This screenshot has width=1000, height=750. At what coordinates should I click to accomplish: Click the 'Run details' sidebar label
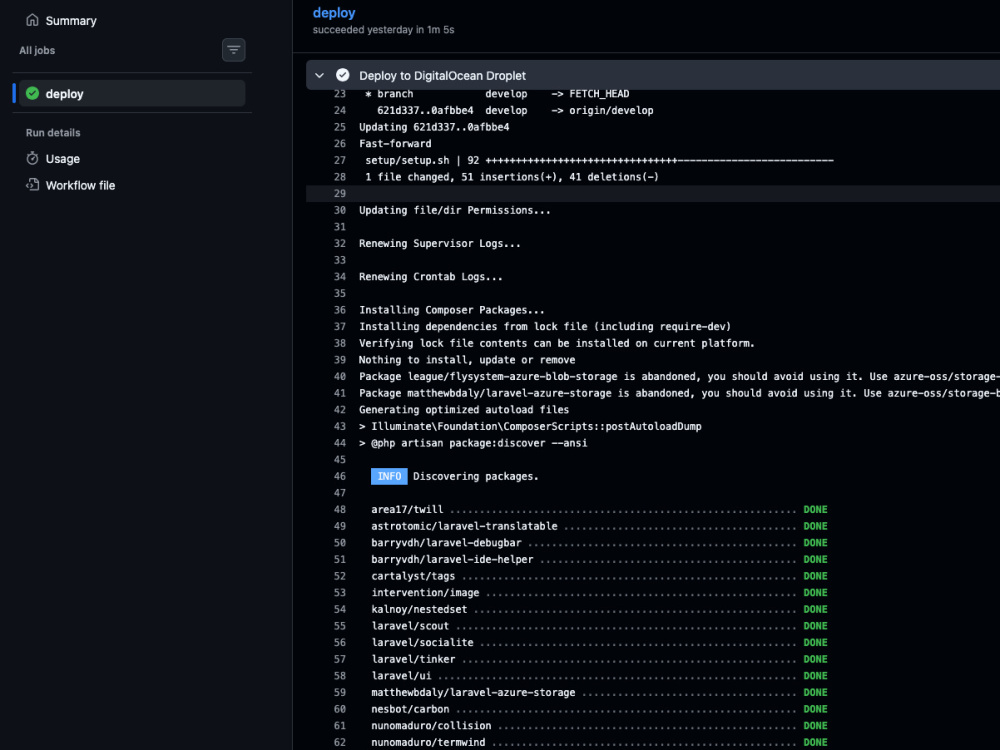point(53,133)
